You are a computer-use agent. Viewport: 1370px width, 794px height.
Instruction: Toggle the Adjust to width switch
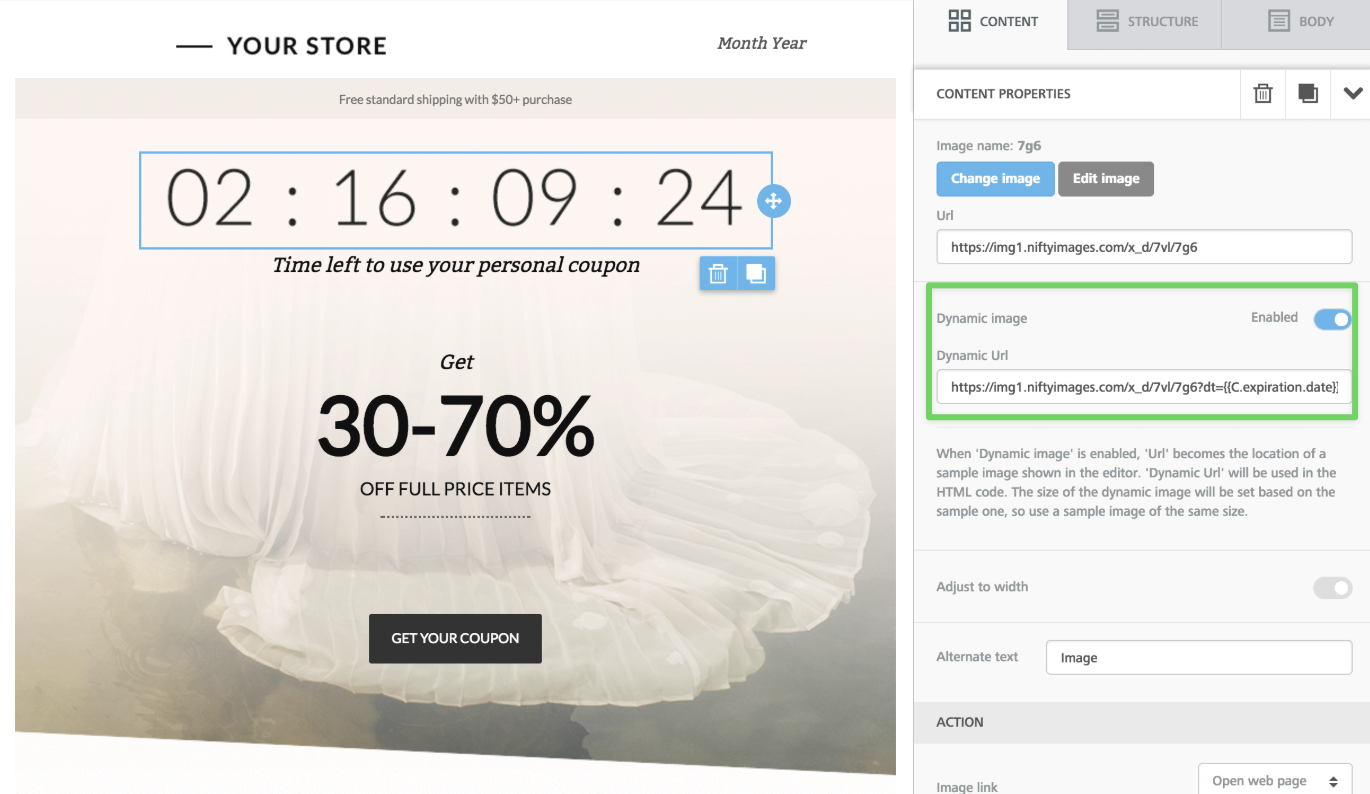point(1332,588)
